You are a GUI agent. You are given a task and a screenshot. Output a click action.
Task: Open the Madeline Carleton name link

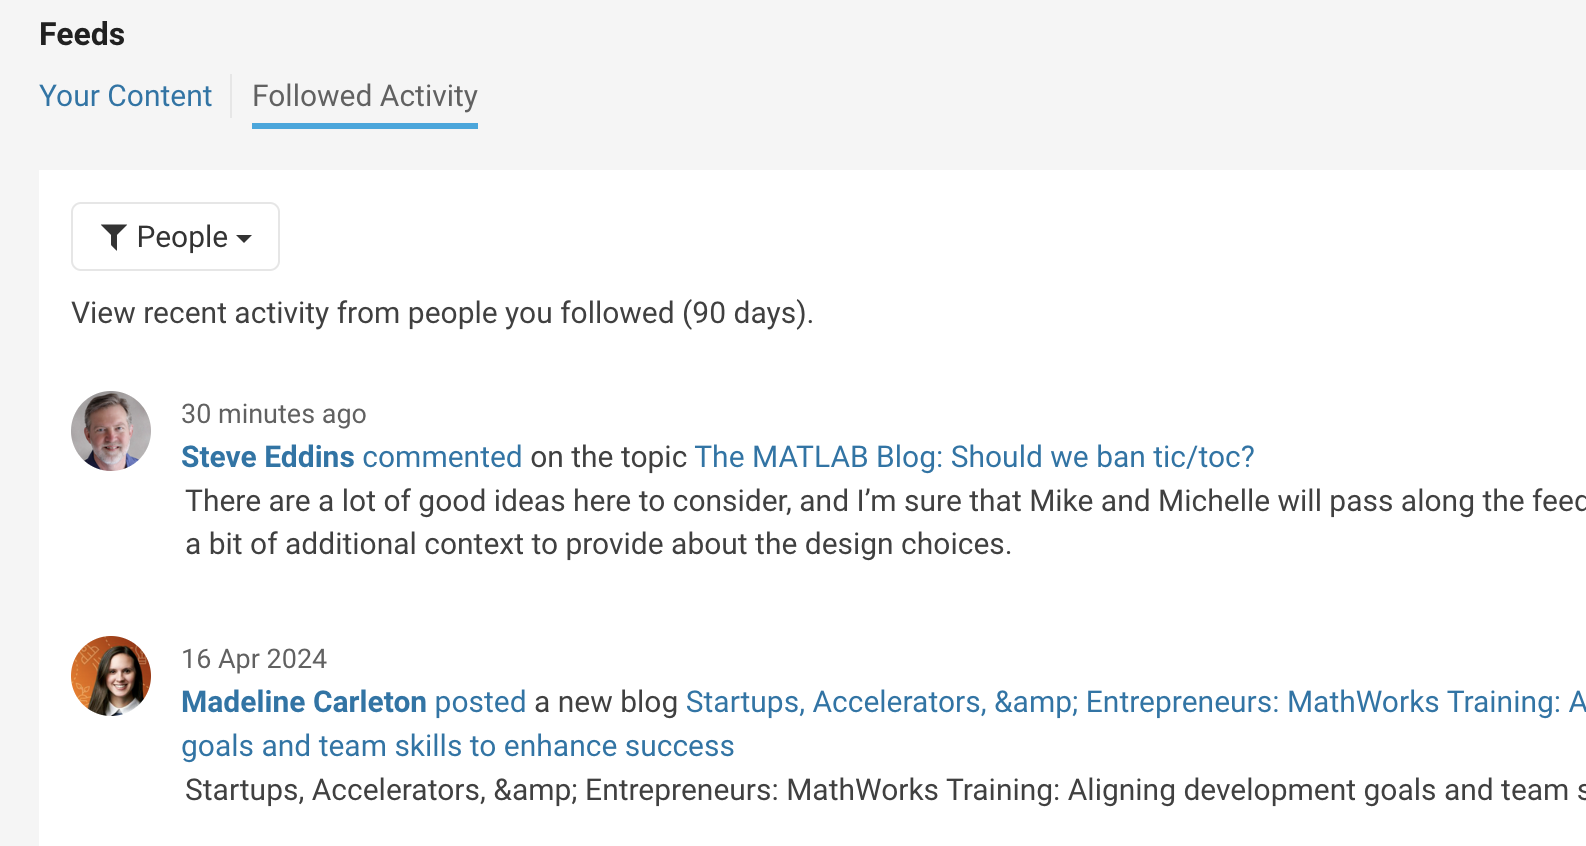point(304,702)
